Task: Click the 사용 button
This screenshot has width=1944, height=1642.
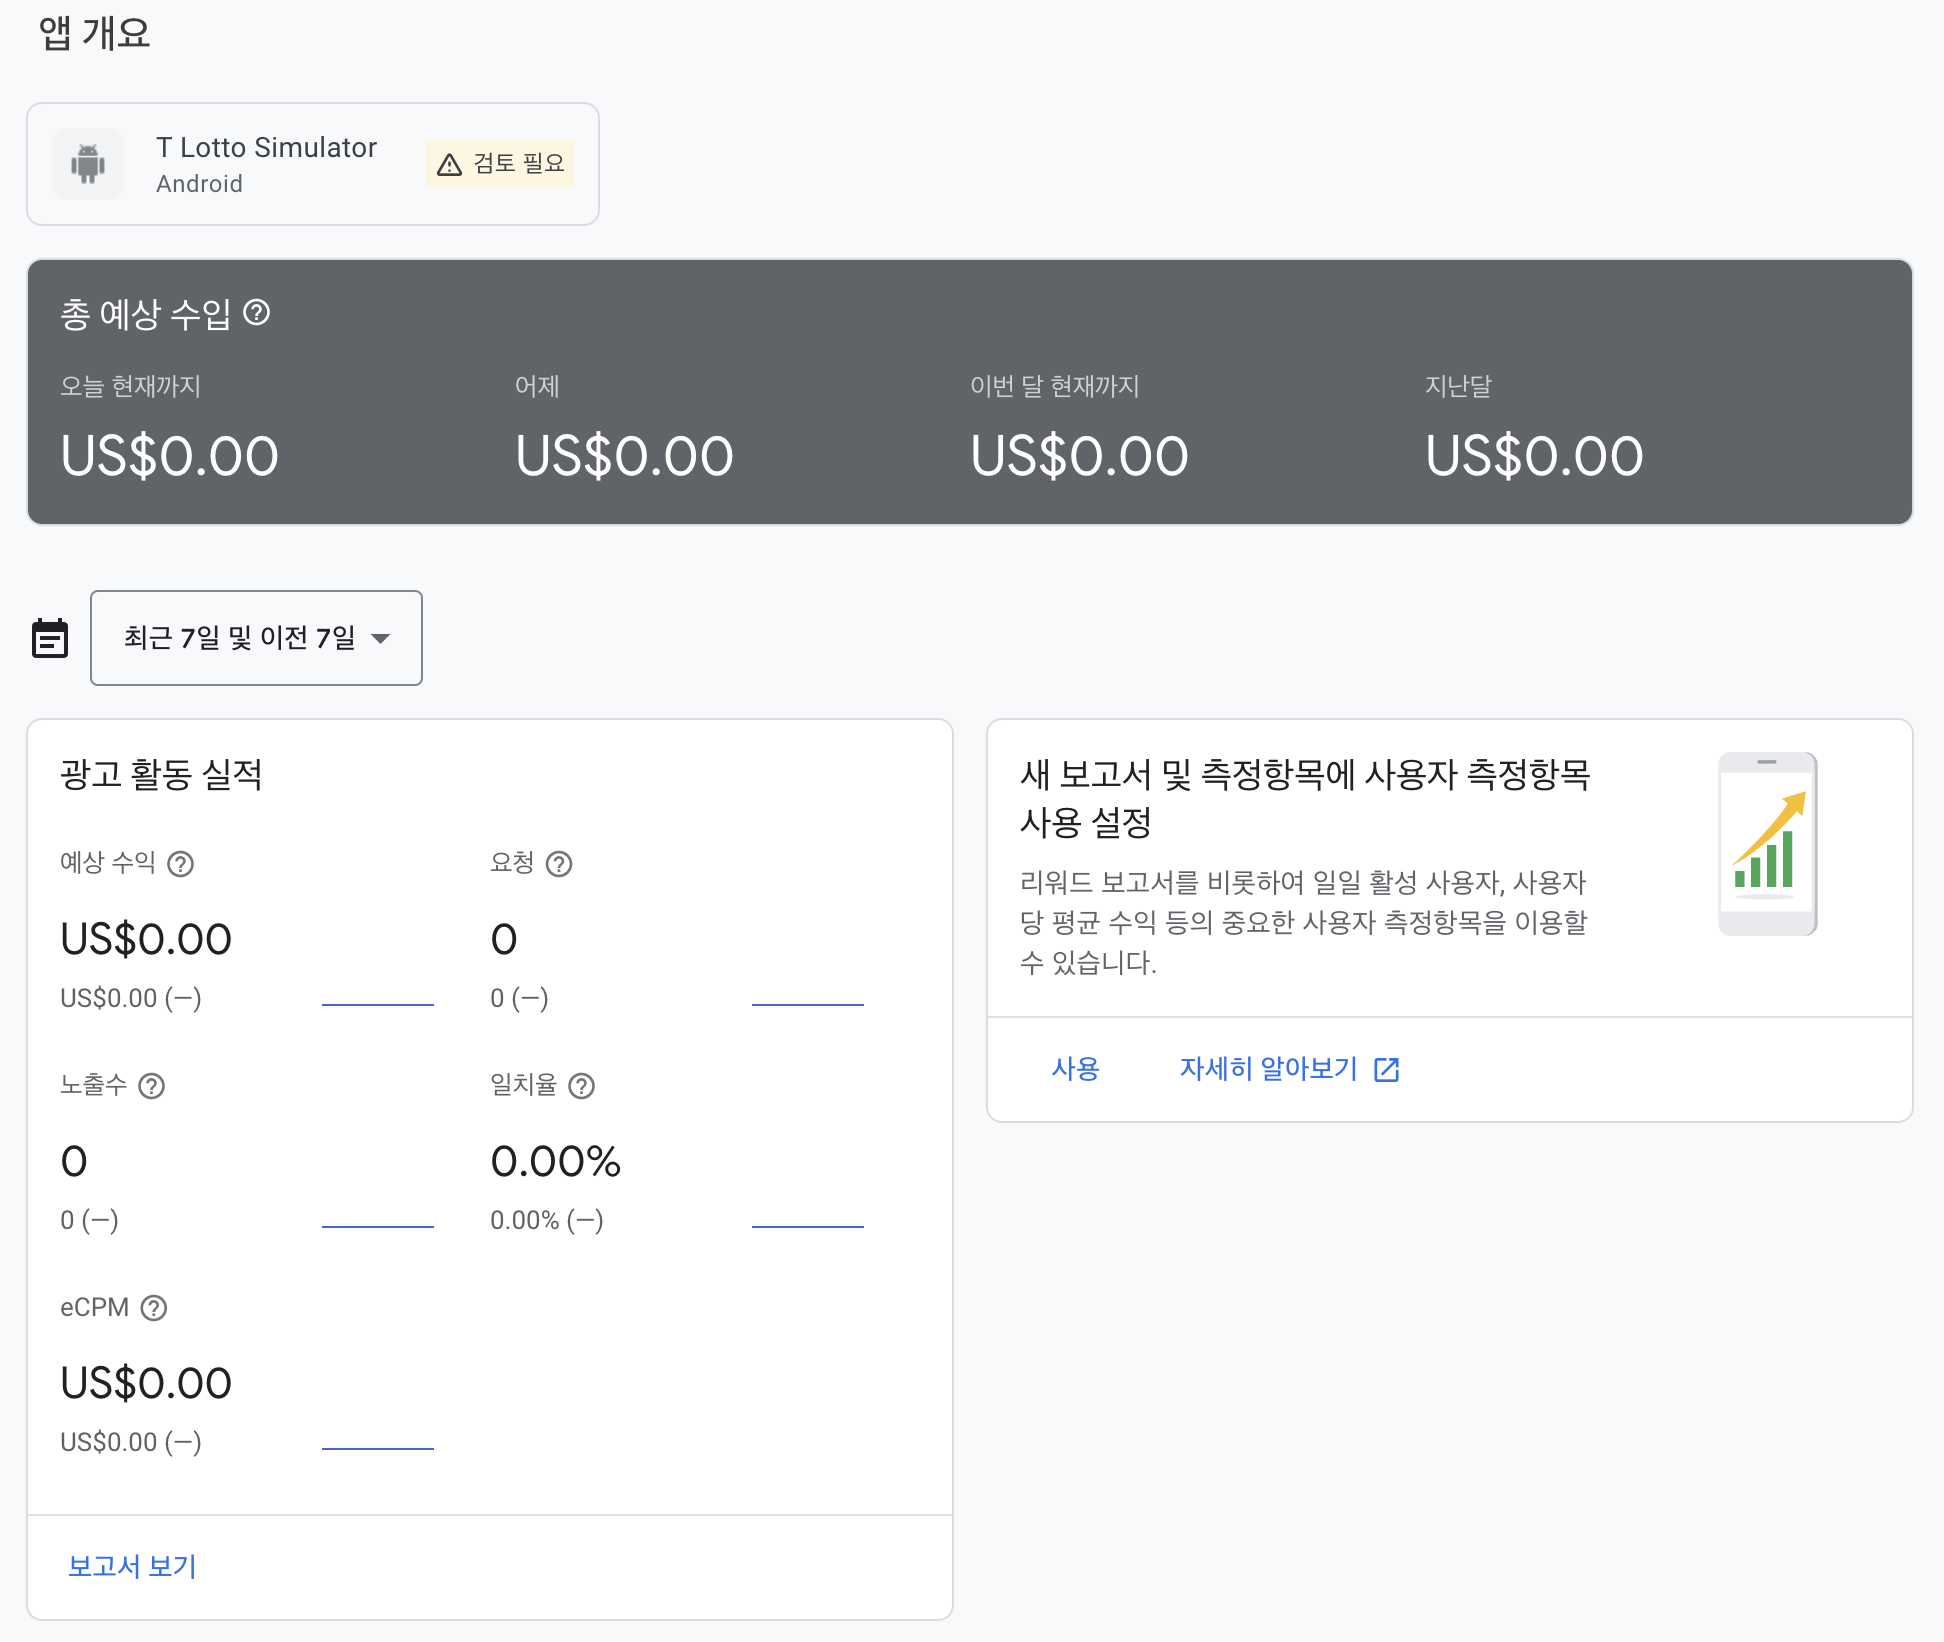Action: coord(1075,1069)
